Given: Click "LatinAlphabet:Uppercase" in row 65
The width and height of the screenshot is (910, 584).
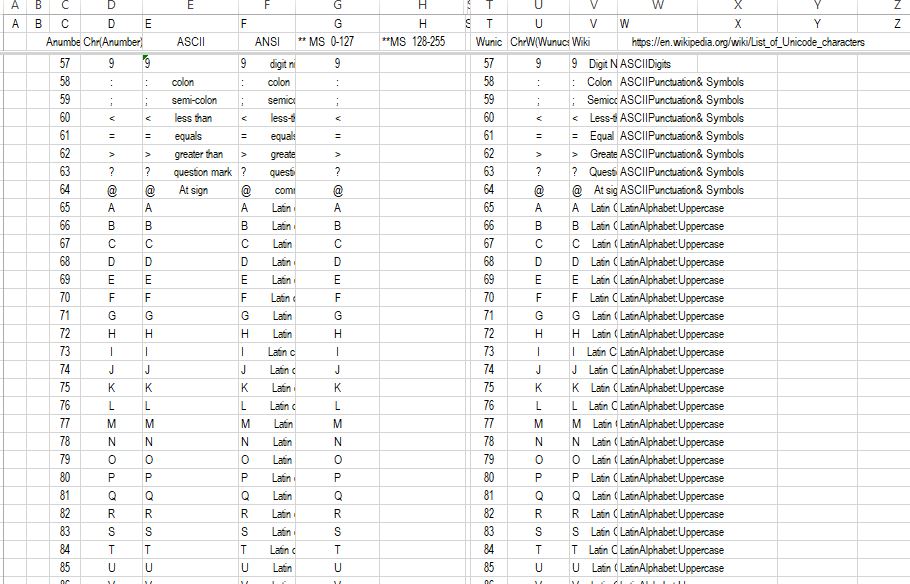Looking at the screenshot, I should coord(671,208).
